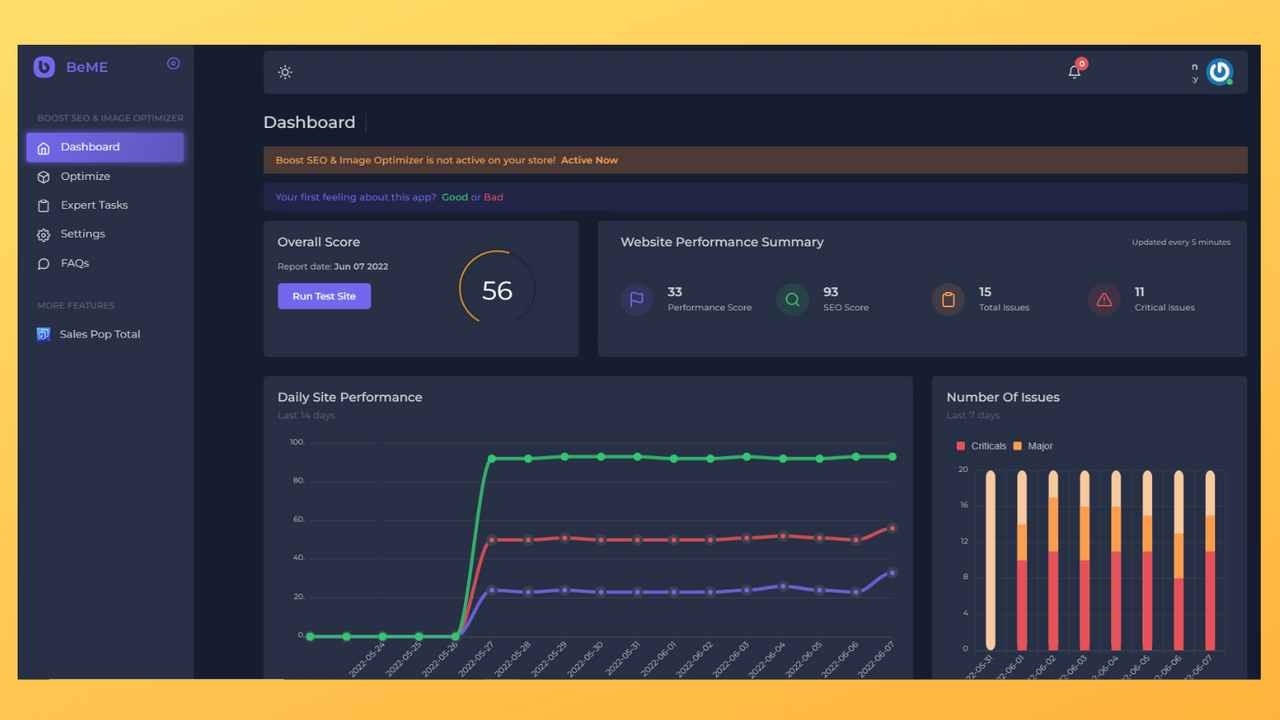Click the overall score 56 gauge
The height and width of the screenshot is (720, 1280).
click(x=497, y=290)
